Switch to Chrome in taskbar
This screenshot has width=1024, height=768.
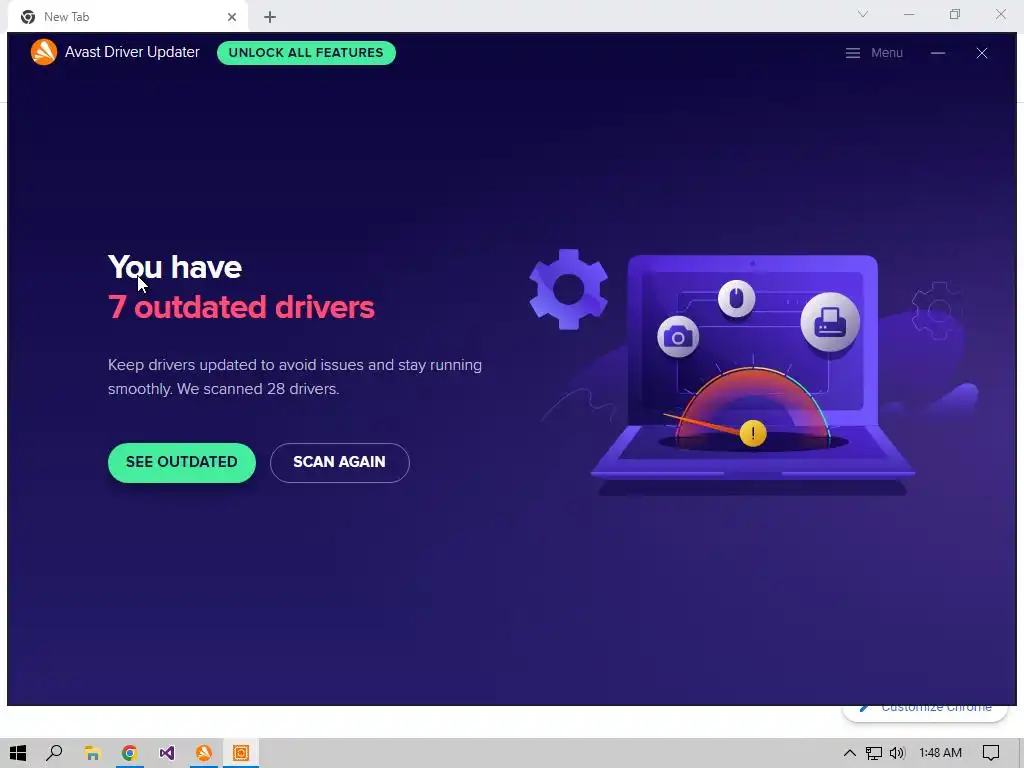[129, 753]
